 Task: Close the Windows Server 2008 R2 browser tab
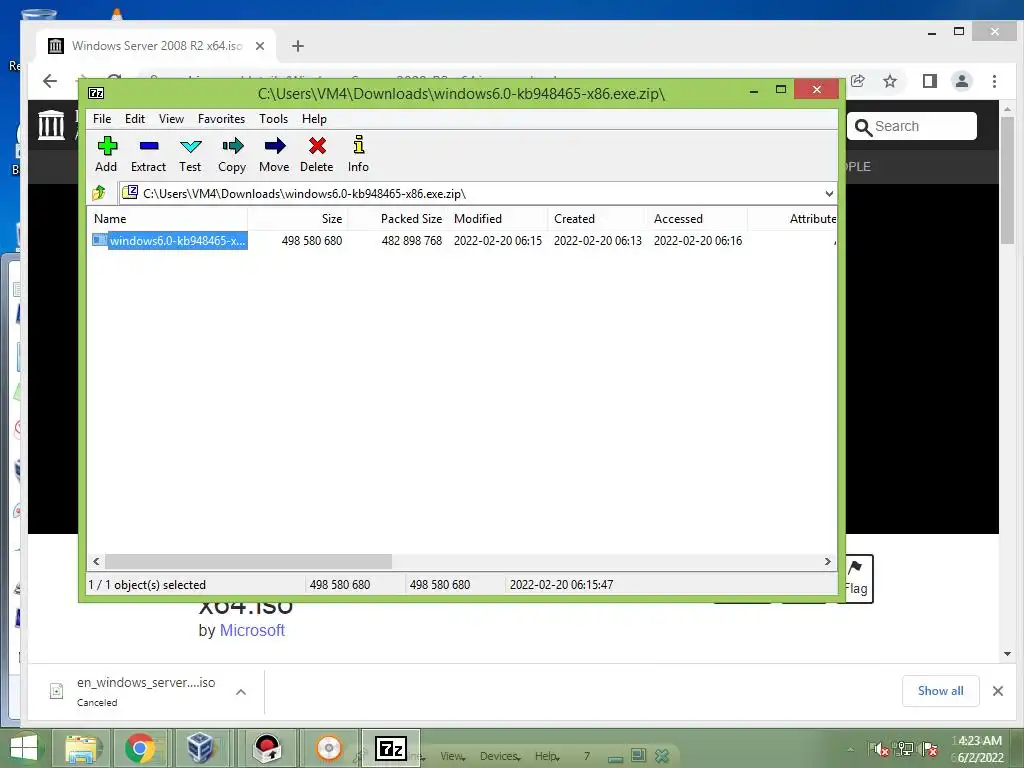click(x=260, y=46)
